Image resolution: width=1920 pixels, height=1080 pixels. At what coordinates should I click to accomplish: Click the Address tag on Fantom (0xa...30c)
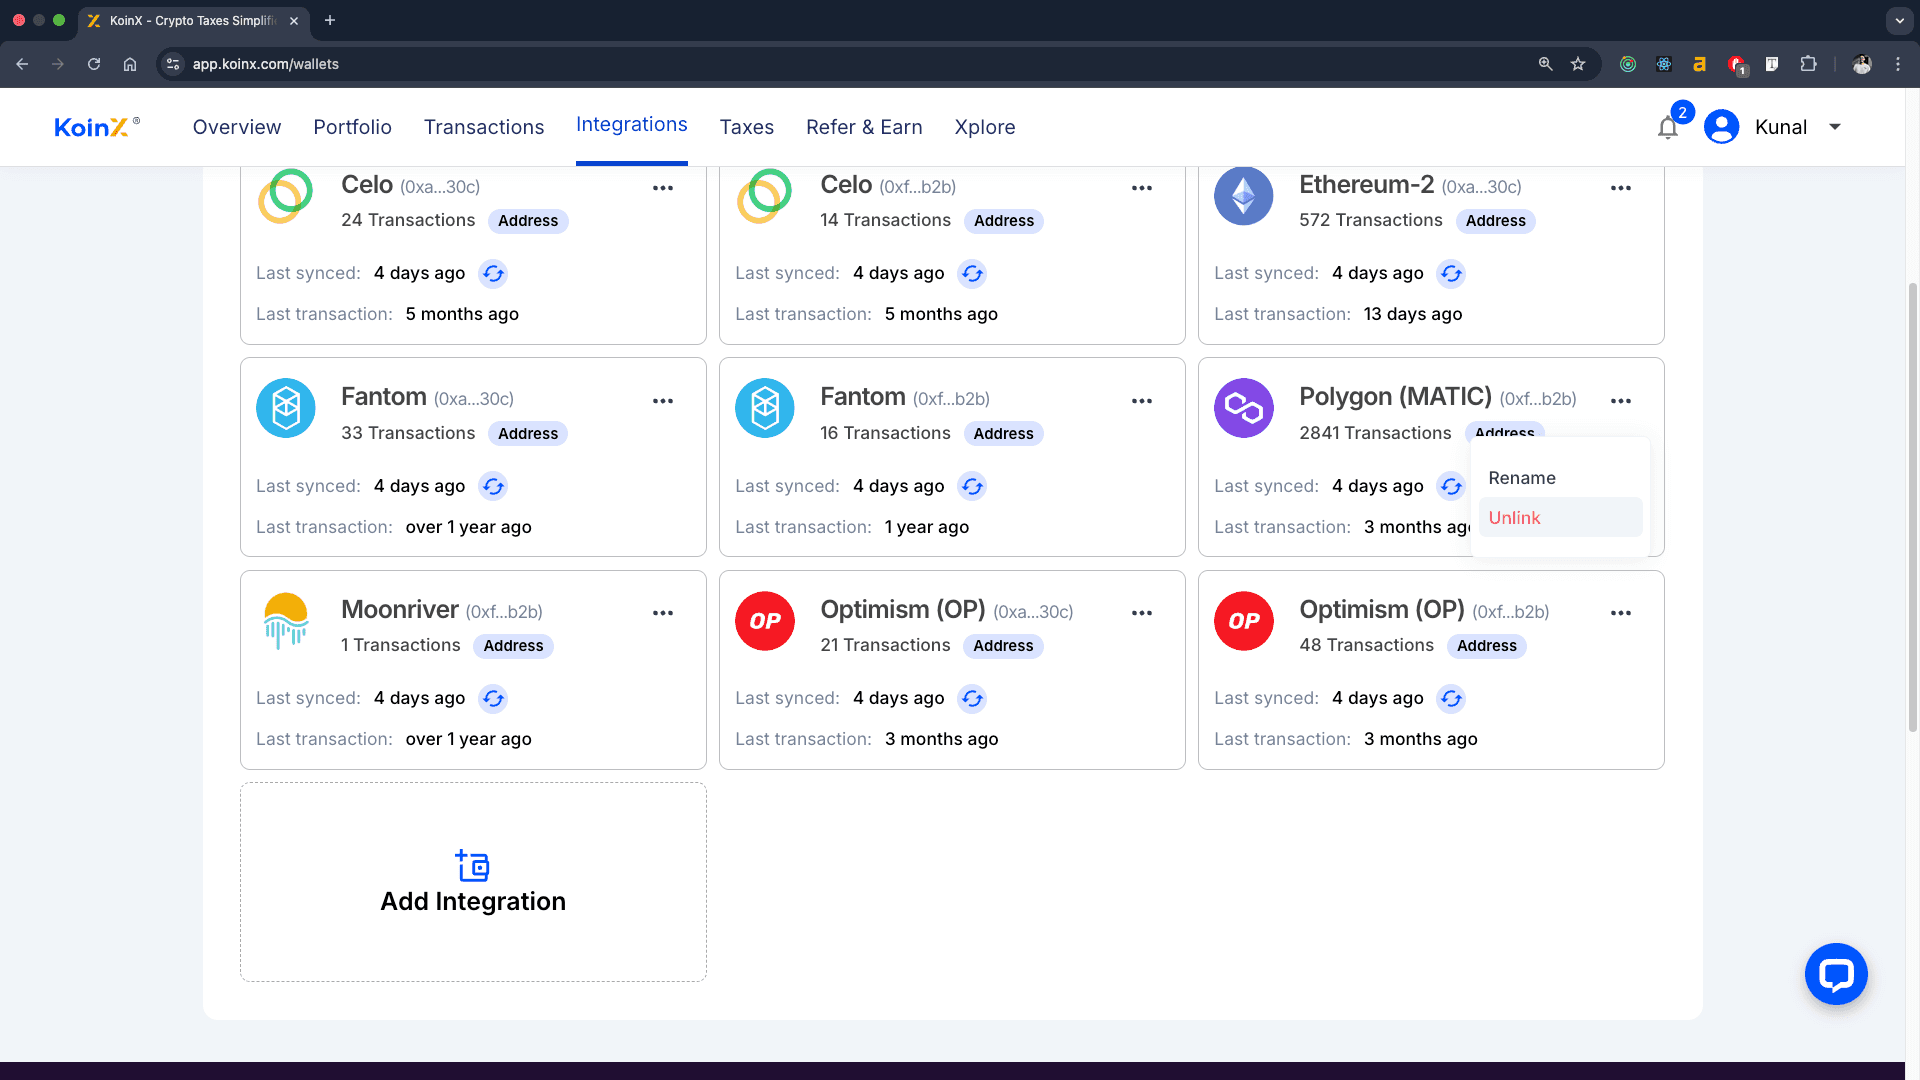528,434
